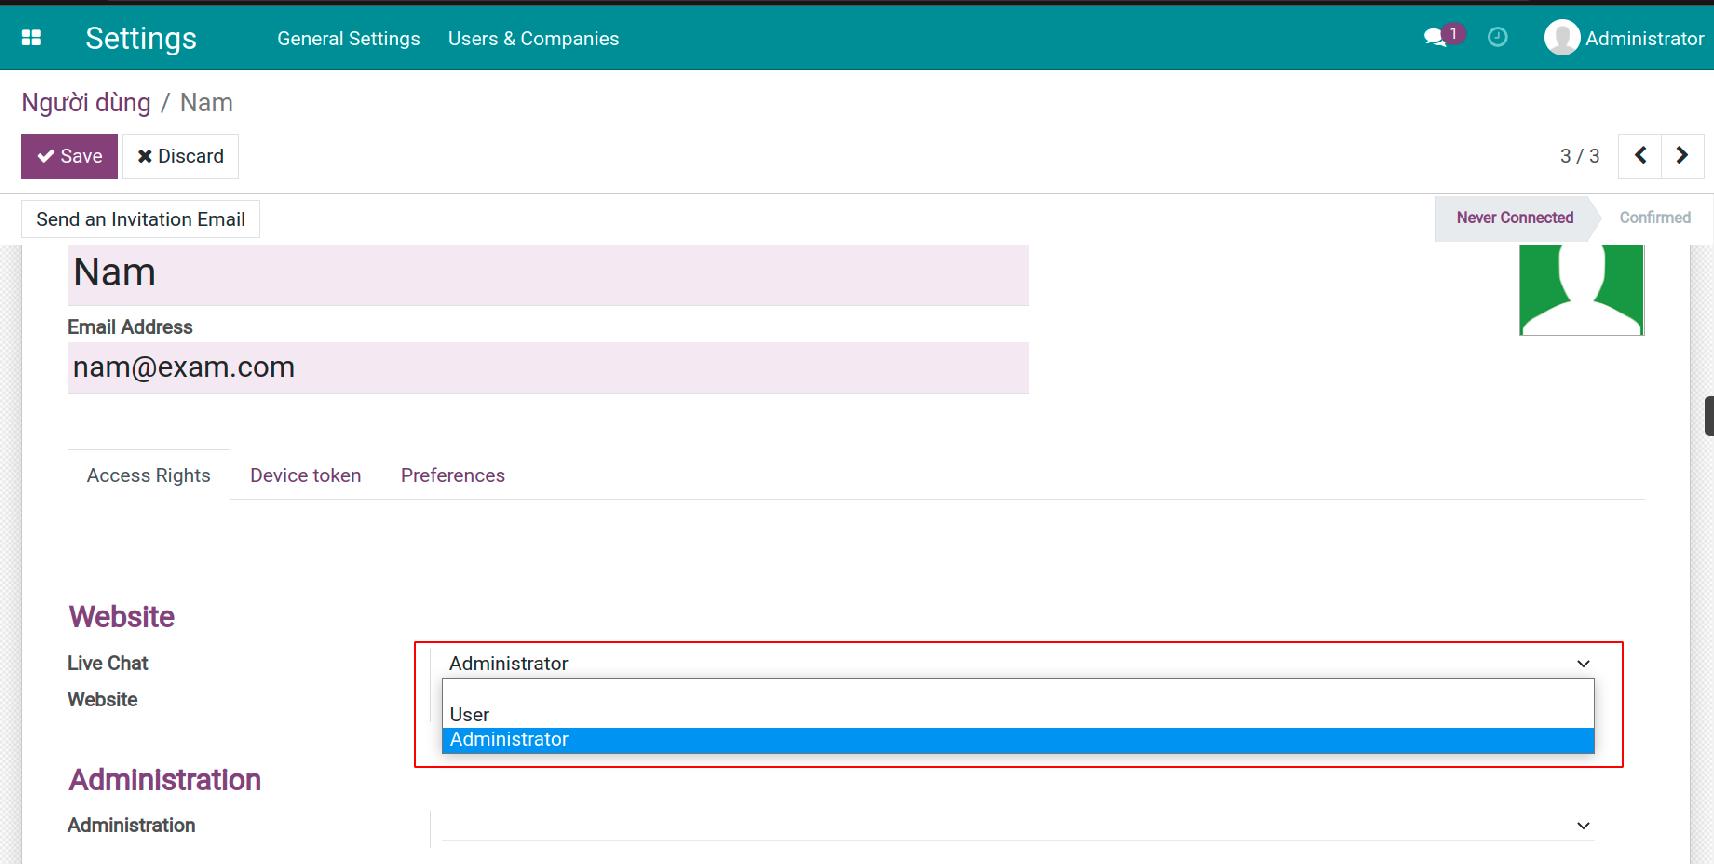Click the vertical scrollbar handle on right edge
1714x864 pixels.
click(1709, 416)
